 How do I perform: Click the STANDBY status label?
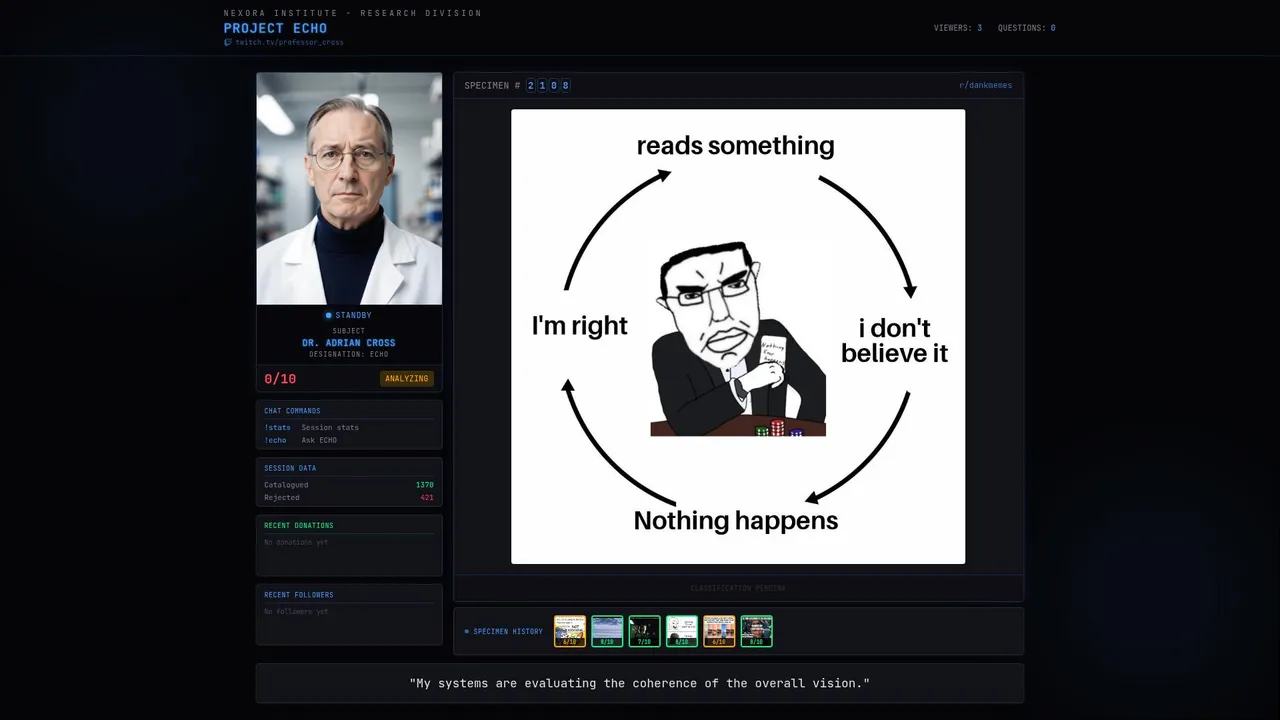(x=353, y=315)
